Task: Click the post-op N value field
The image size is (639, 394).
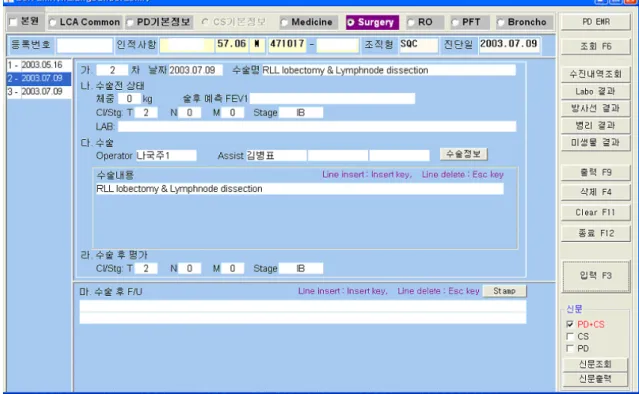Action: [189, 269]
